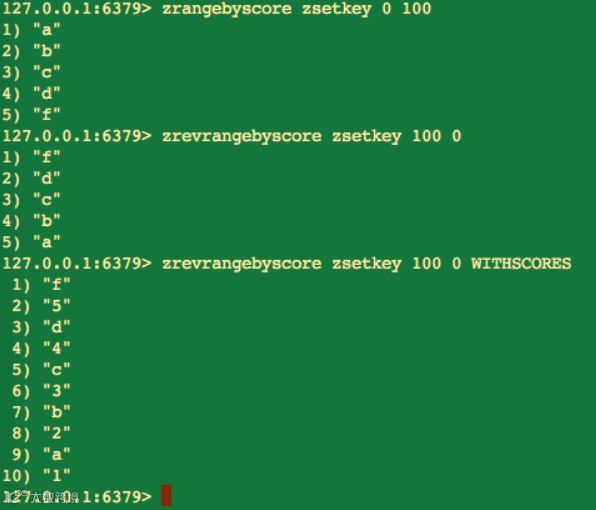Click result line 8) "2"
Viewport: 596px width, 510px height.
pyautogui.click(x=41, y=432)
